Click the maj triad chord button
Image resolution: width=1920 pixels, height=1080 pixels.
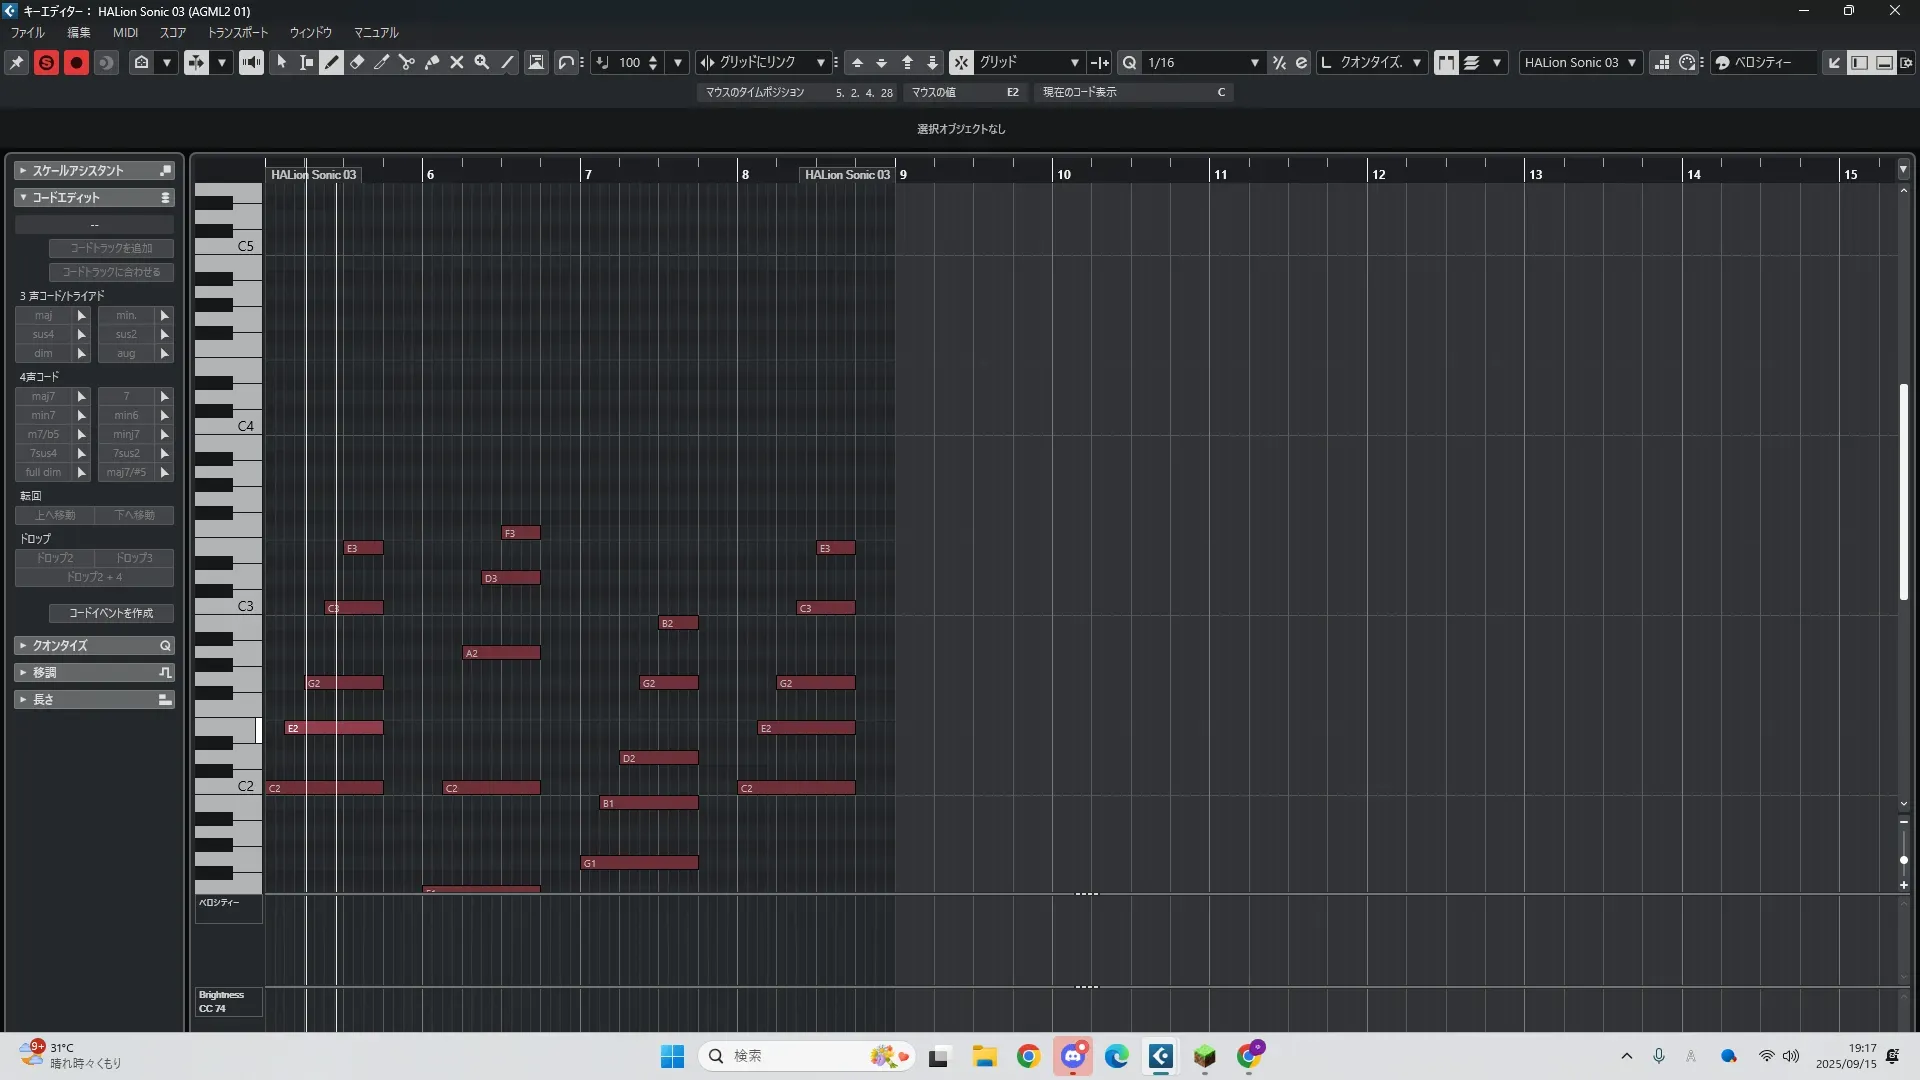(43, 315)
